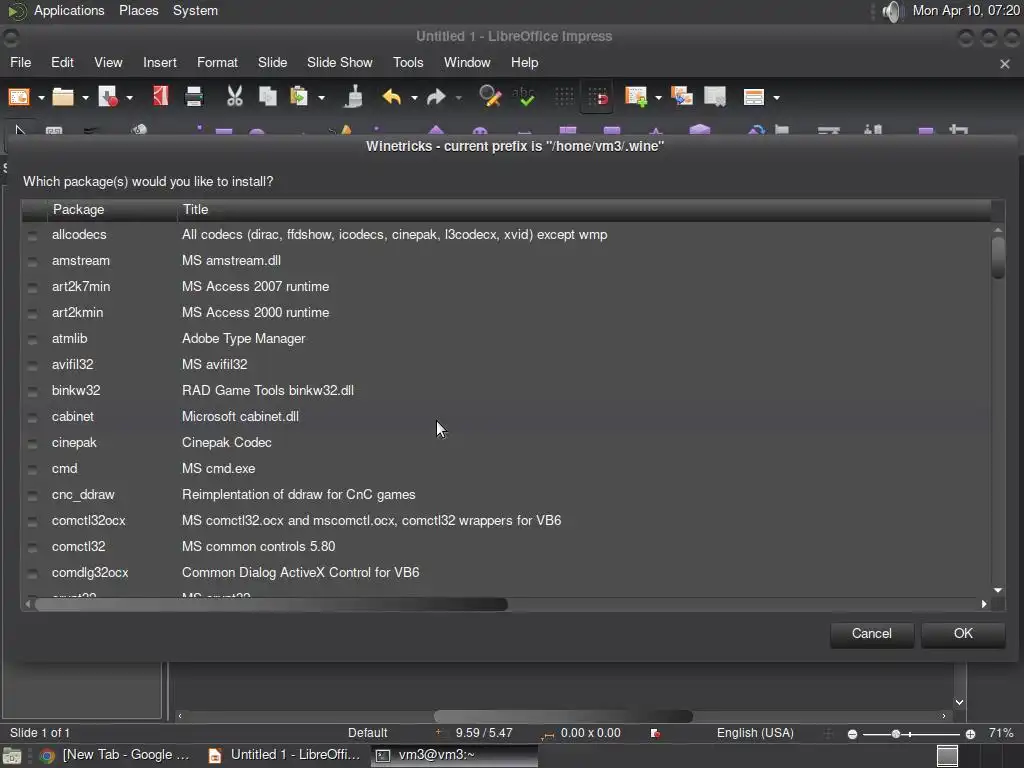Image resolution: width=1024 pixels, height=768 pixels.
Task: Open the Slide Show menu
Action: click(340, 63)
